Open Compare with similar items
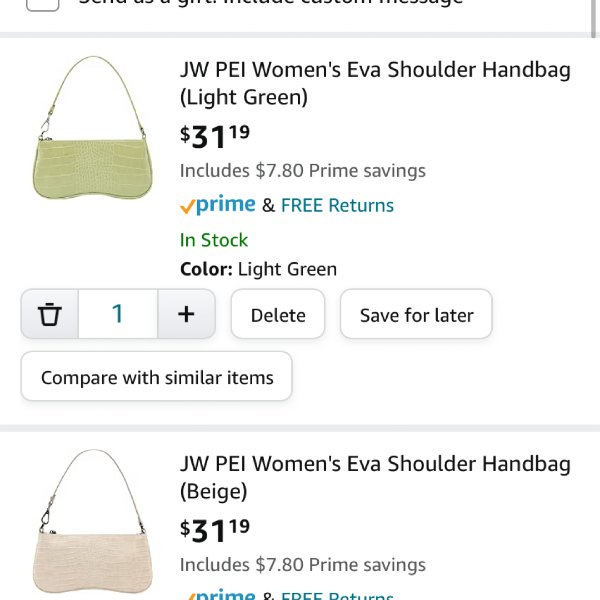600x600 pixels. (x=157, y=377)
